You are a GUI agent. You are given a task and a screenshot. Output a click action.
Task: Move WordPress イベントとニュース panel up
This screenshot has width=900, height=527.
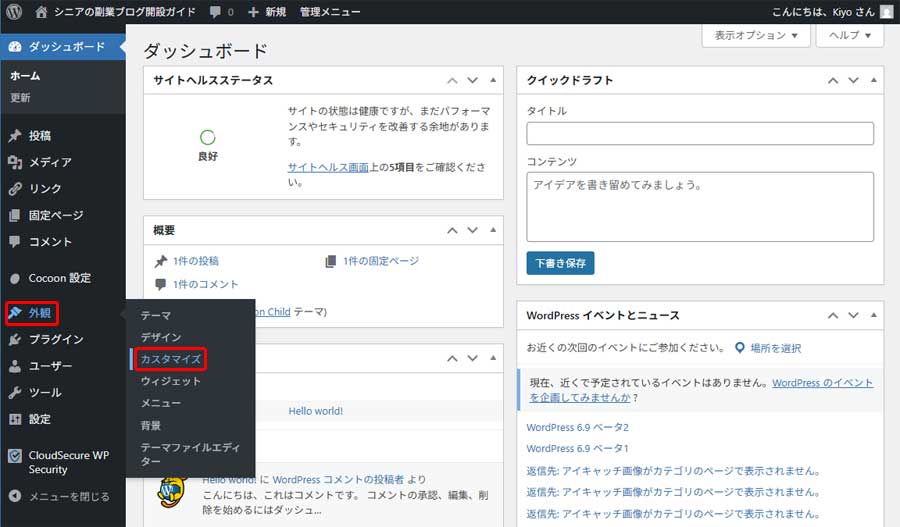[833, 315]
